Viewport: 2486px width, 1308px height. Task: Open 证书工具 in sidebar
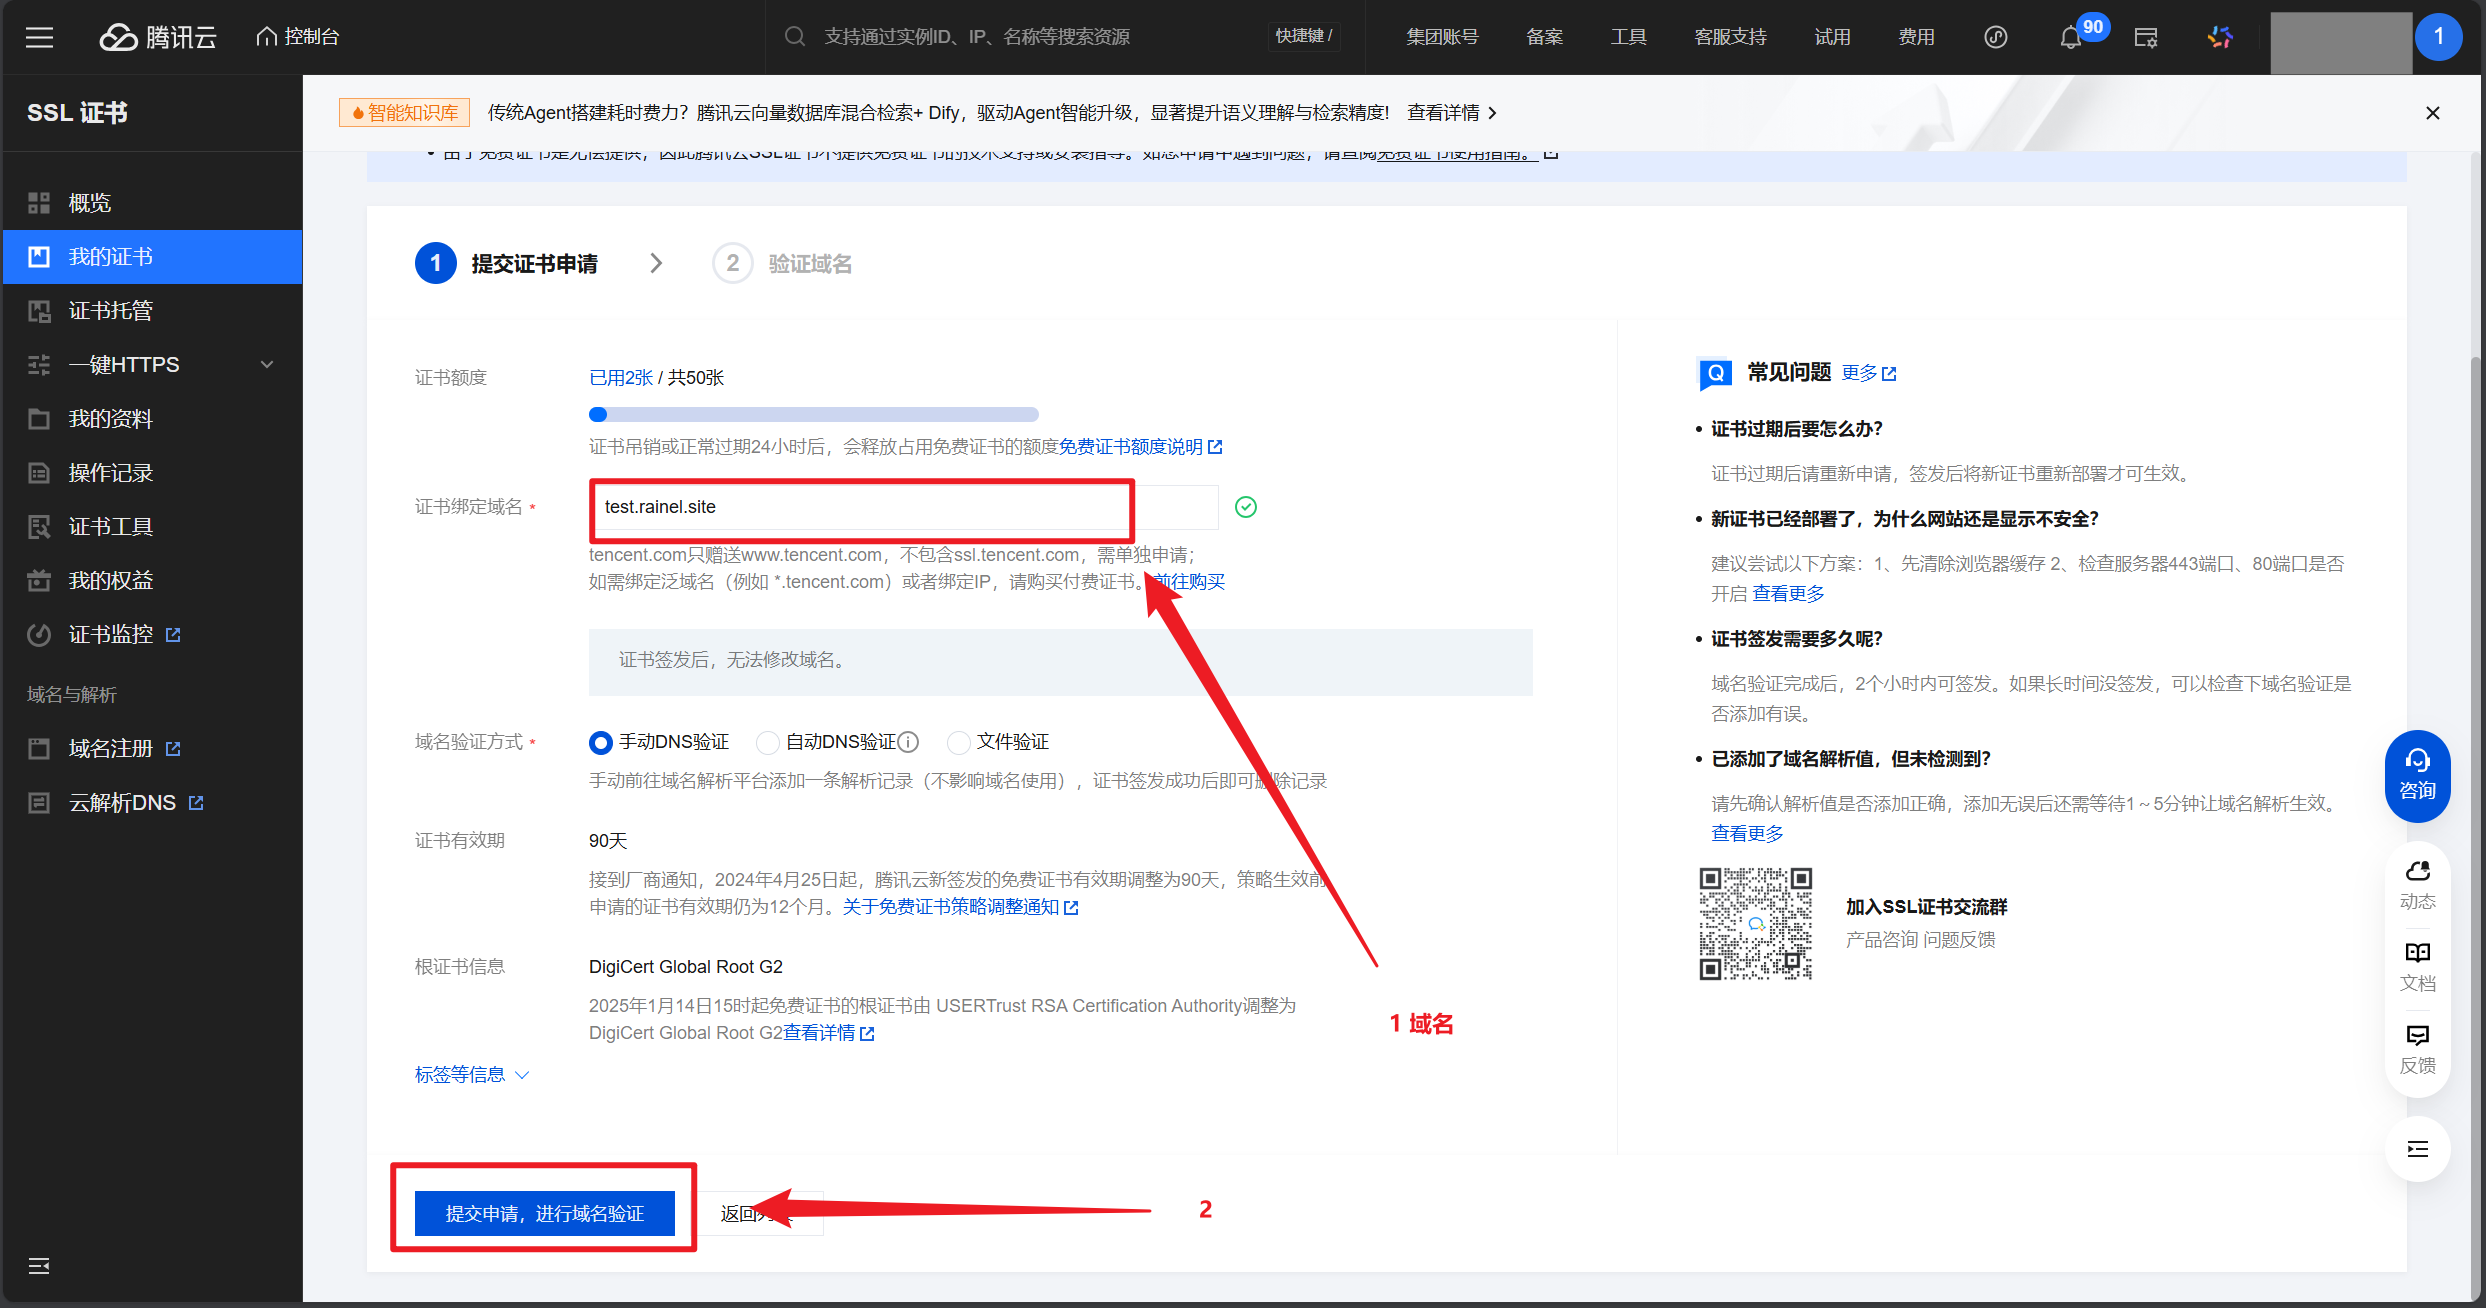(x=152, y=527)
